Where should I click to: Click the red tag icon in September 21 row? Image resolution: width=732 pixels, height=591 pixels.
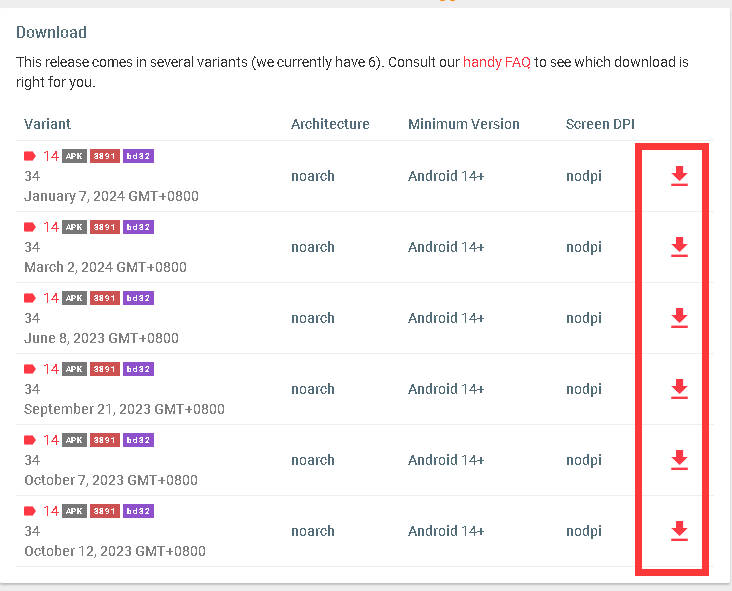click(30, 369)
